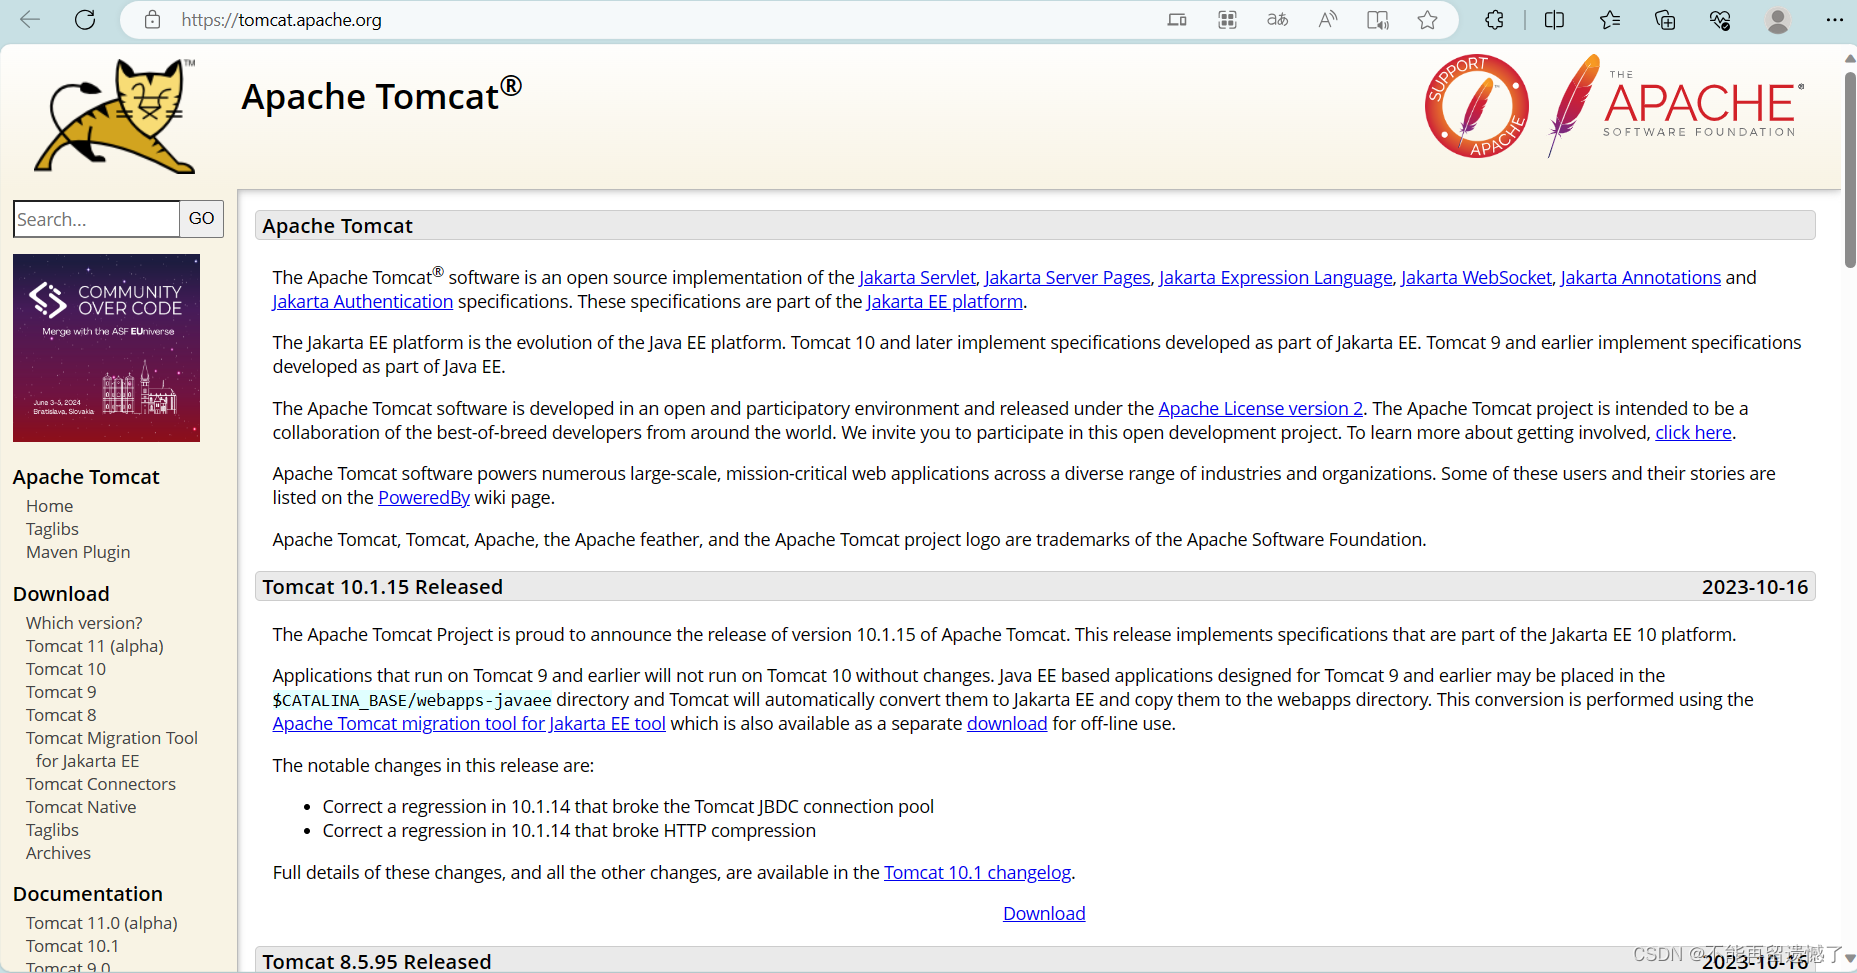
Task: Open Browser essentials heart icon
Action: pyautogui.click(x=1720, y=20)
